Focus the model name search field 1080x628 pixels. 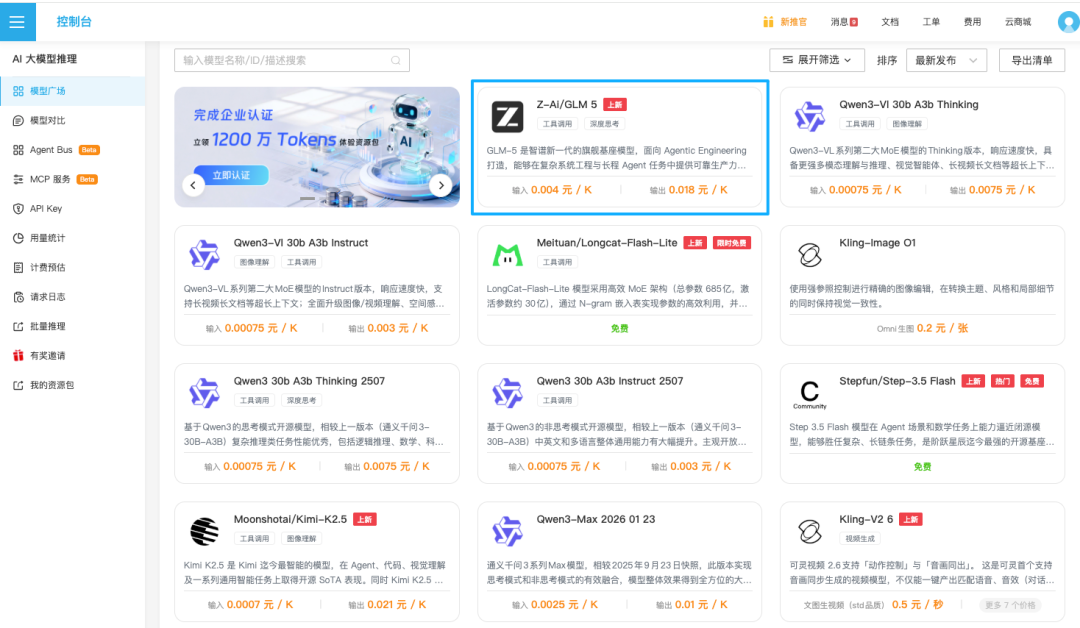(292, 61)
